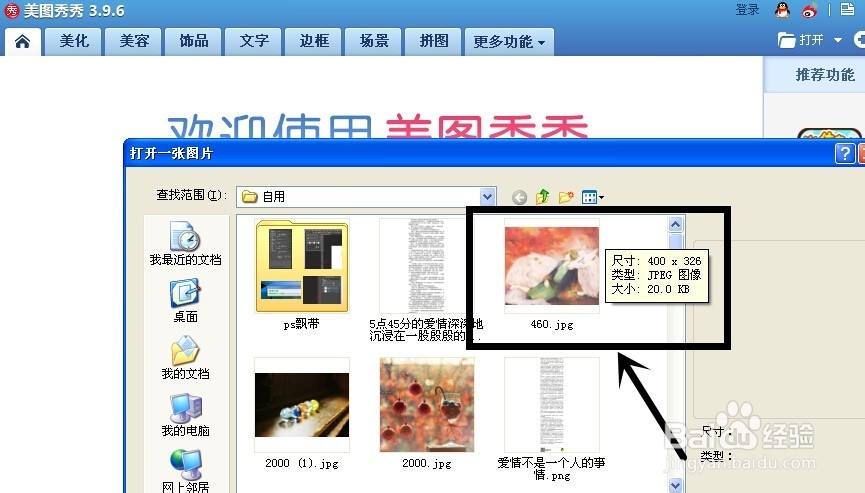Switch to the 饰品 tab
The height and width of the screenshot is (493, 865).
[x=194, y=41]
